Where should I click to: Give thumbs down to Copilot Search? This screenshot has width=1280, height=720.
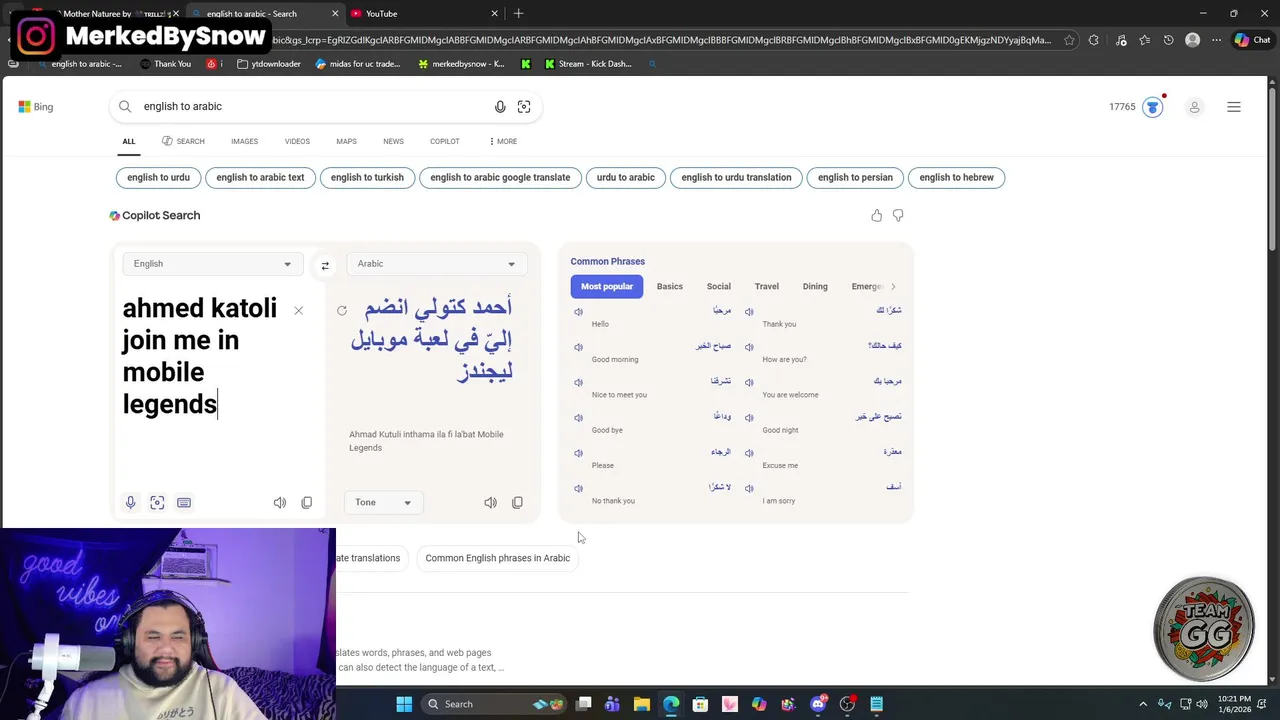click(898, 215)
